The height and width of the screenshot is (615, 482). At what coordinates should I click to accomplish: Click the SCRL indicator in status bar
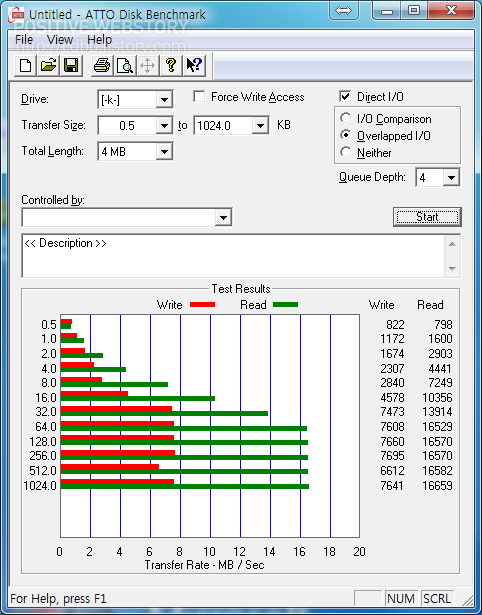click(x=437, y=599)
